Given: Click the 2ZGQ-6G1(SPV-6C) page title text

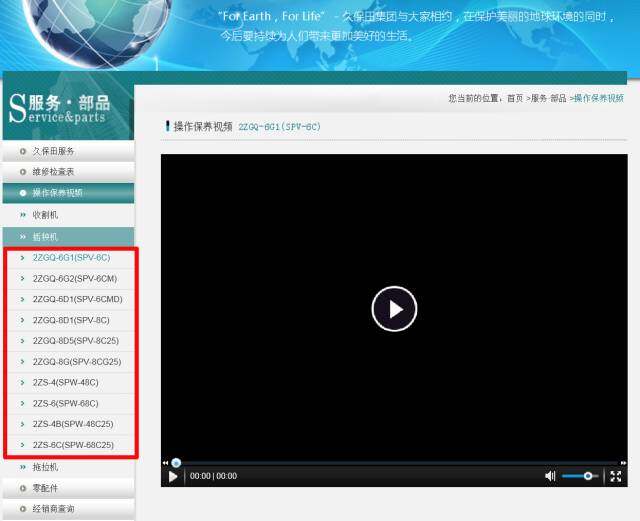Looking at the screenshot, I should click(280, 127).
